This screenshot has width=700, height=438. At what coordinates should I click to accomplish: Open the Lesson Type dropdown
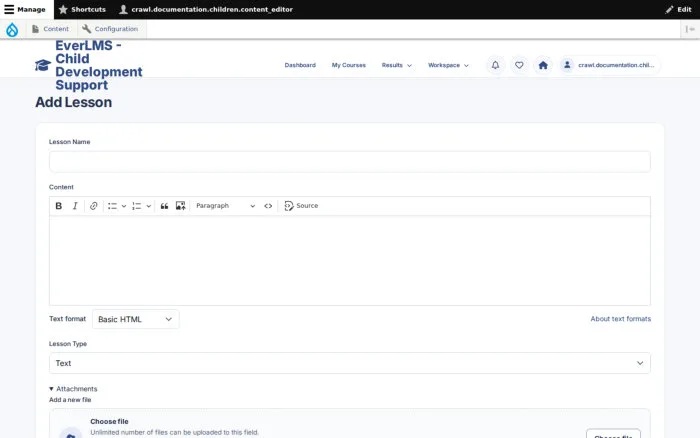pos(350,363)
